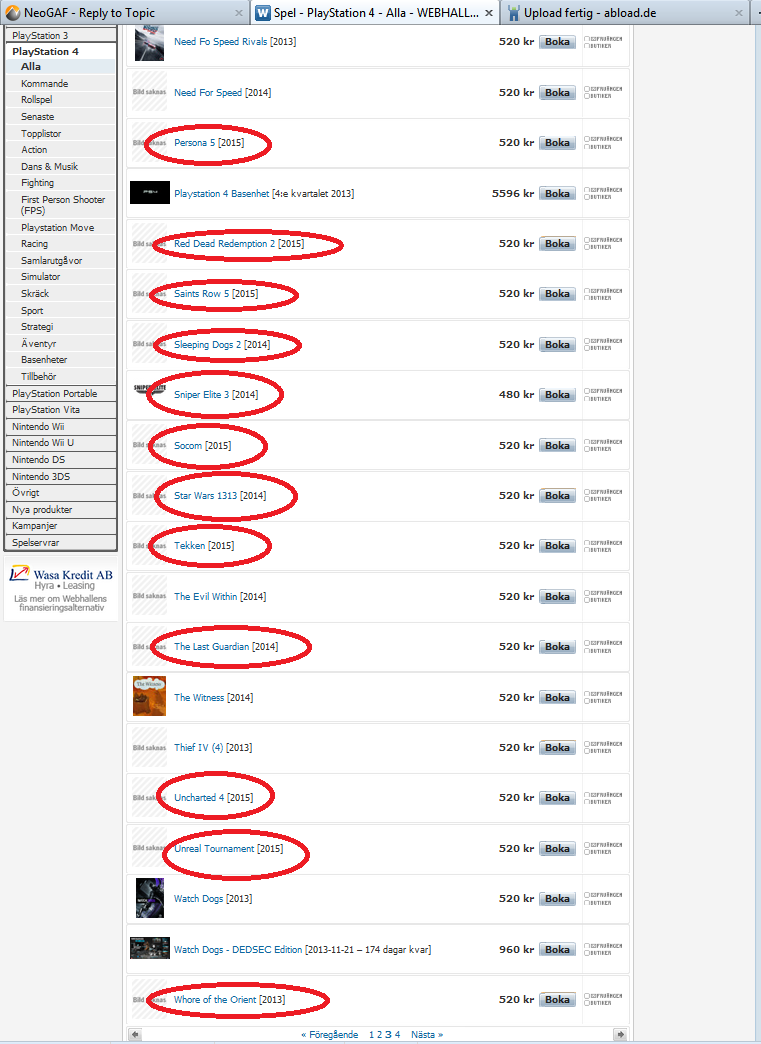Image resolution: width=761 pixels, height=1044 pixels.
Task: Open the Red Dead Redemption 2 product link
Action: pos(224,244)
